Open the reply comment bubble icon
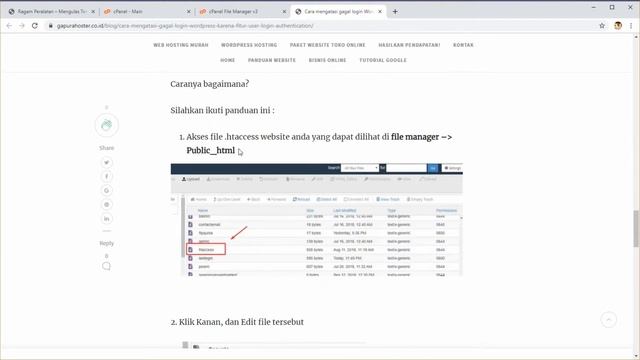Image resolution: width=640 pixels, height=360 pixels. click(106, 266)
